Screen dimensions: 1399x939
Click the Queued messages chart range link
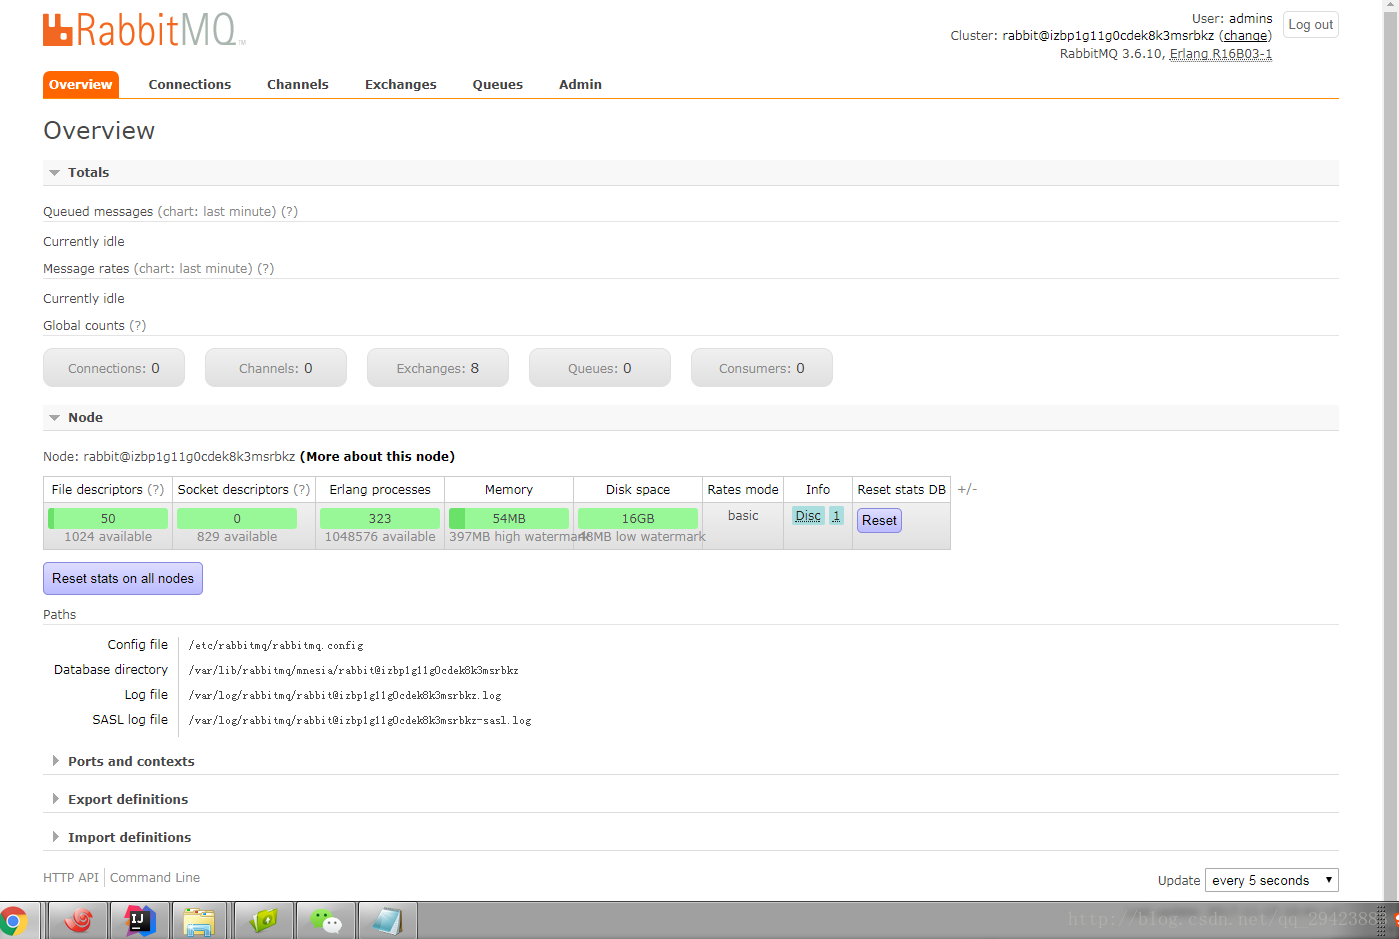point(217,212)
